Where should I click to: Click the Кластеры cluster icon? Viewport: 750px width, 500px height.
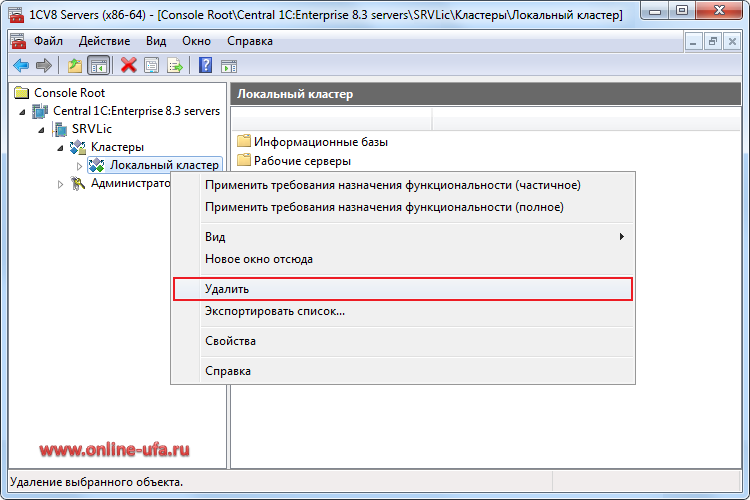pos(77,147)
